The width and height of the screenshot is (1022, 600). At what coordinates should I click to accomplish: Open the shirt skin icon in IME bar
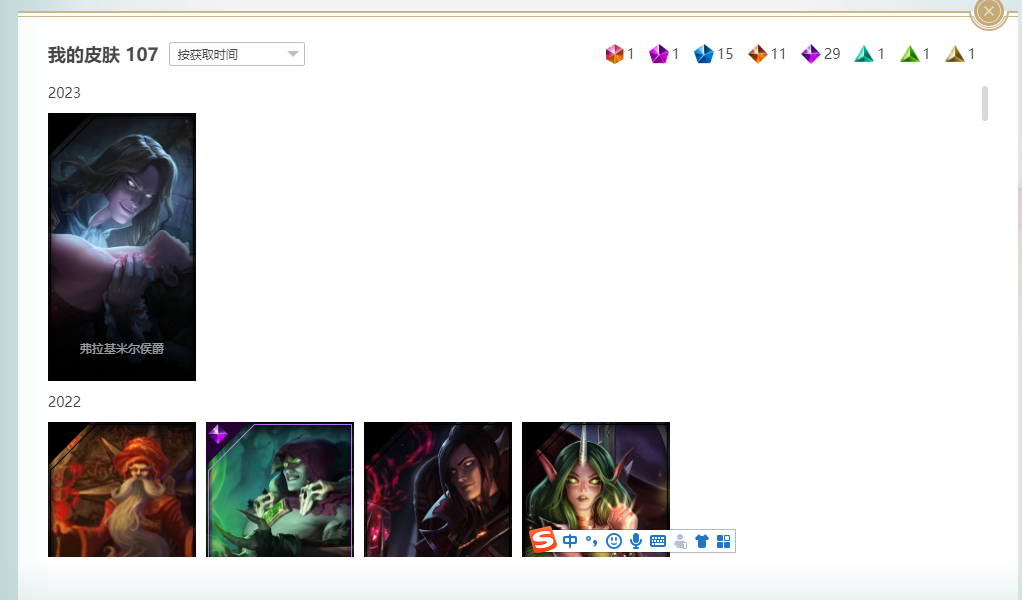click(702, 541)
